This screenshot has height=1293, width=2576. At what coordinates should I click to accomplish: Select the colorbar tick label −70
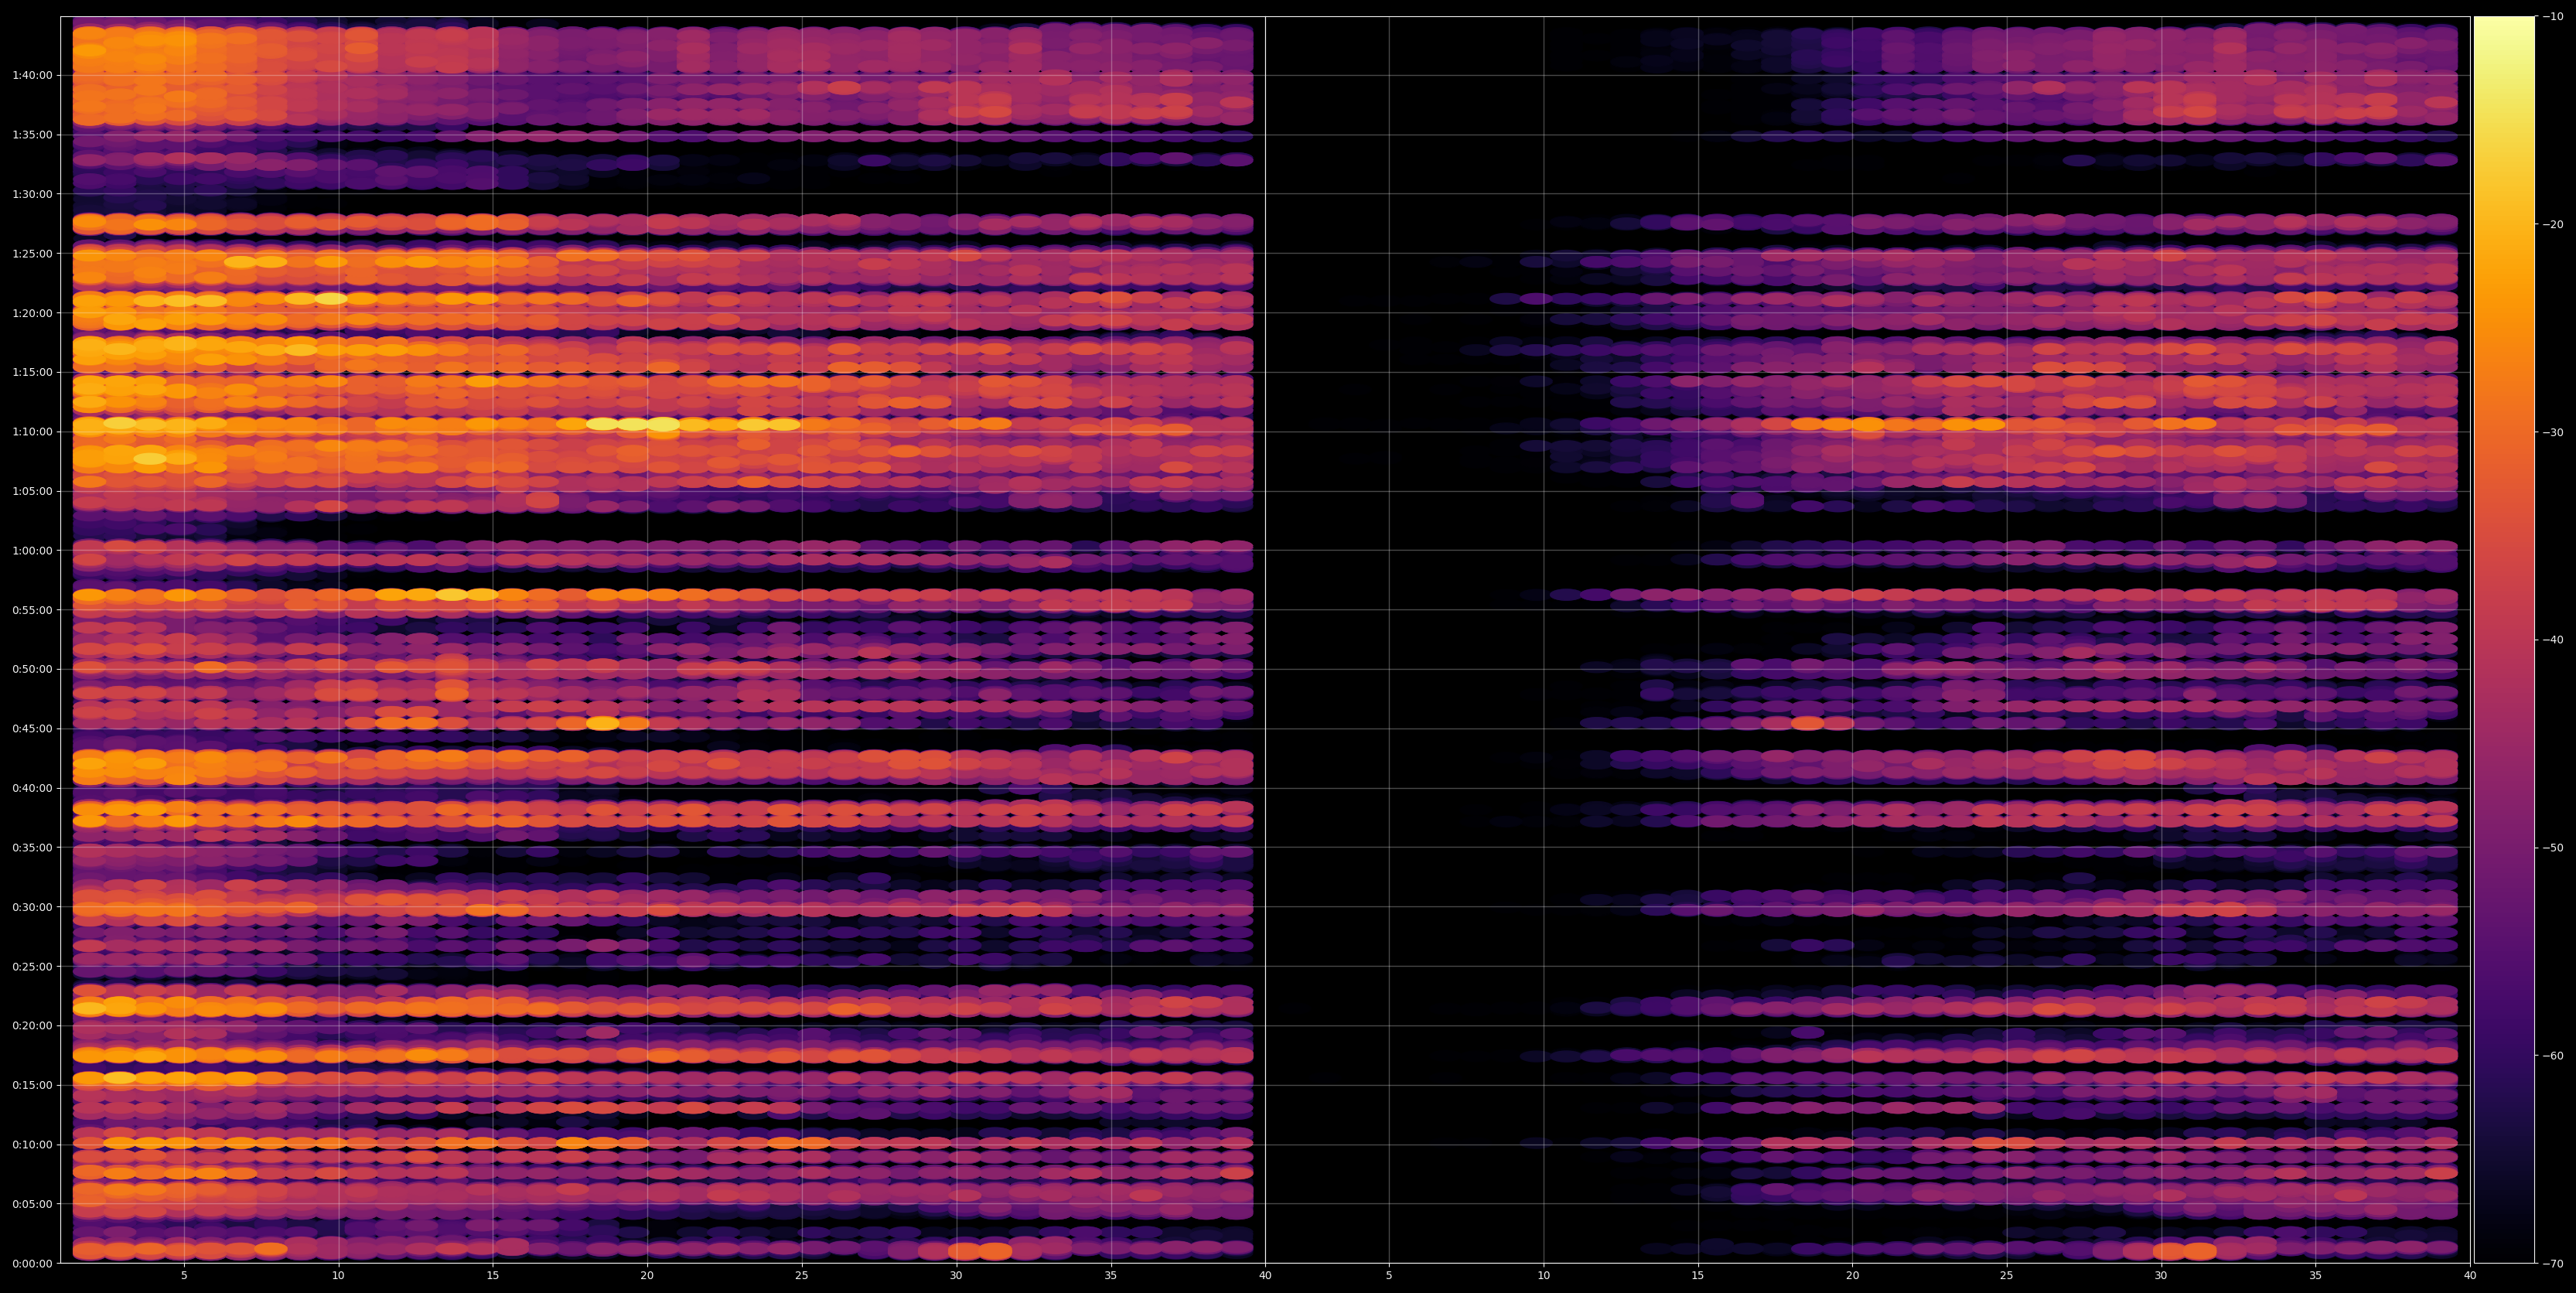pyautogui.click(x=2553, y=1263)
